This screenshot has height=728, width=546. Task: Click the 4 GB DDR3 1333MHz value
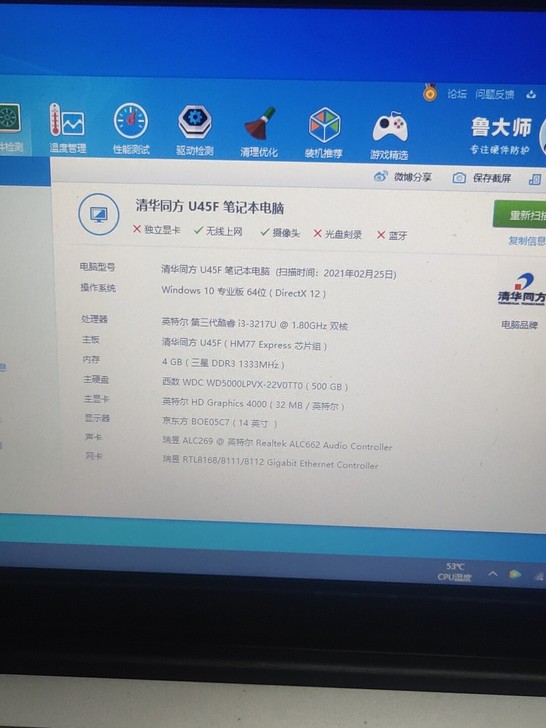tap(223, 363)
